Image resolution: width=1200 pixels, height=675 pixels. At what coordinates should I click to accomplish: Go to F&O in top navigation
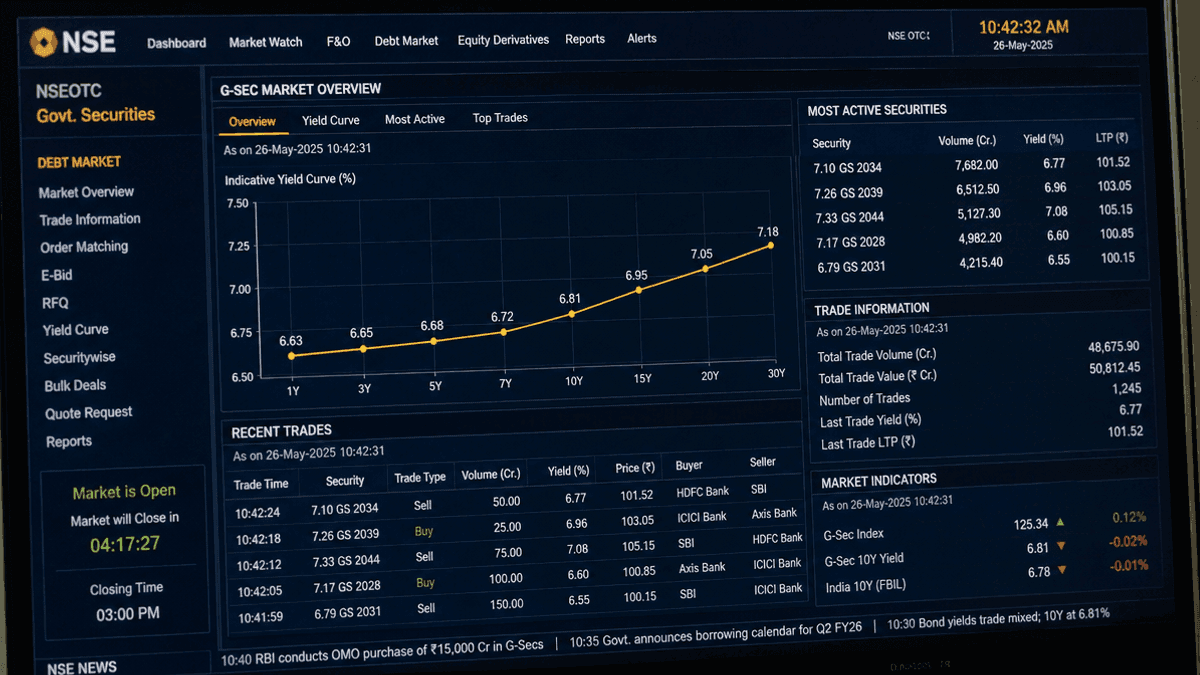[x=338, y=42]
